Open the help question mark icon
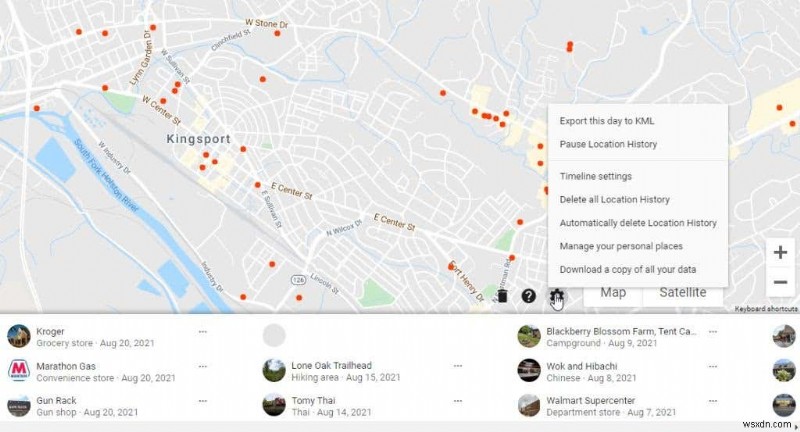The height and width of the screenshot is (432, 800). pos(529,296)
